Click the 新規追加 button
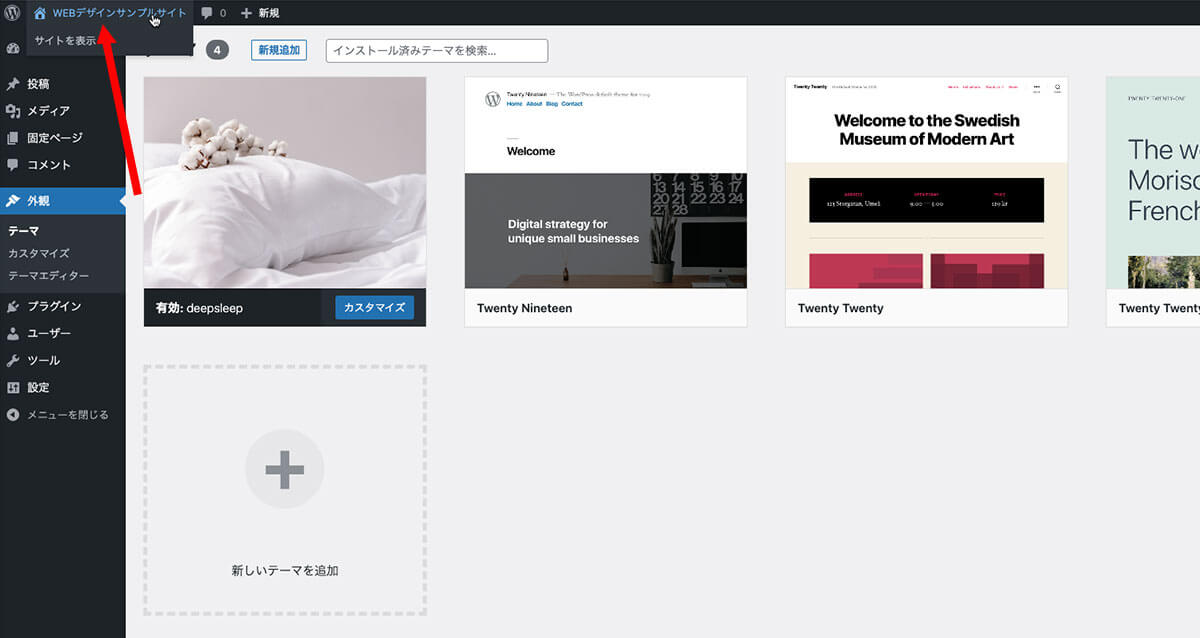 278,50
